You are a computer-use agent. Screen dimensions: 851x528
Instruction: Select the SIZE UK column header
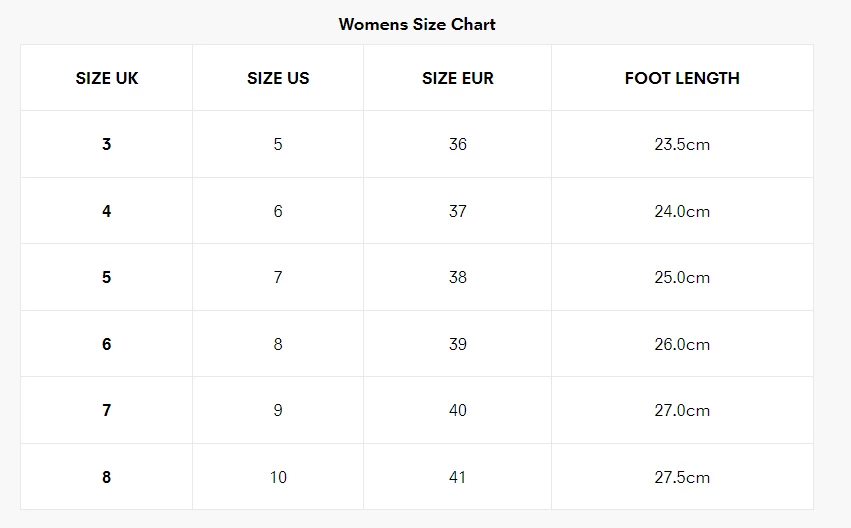point(107,78)
